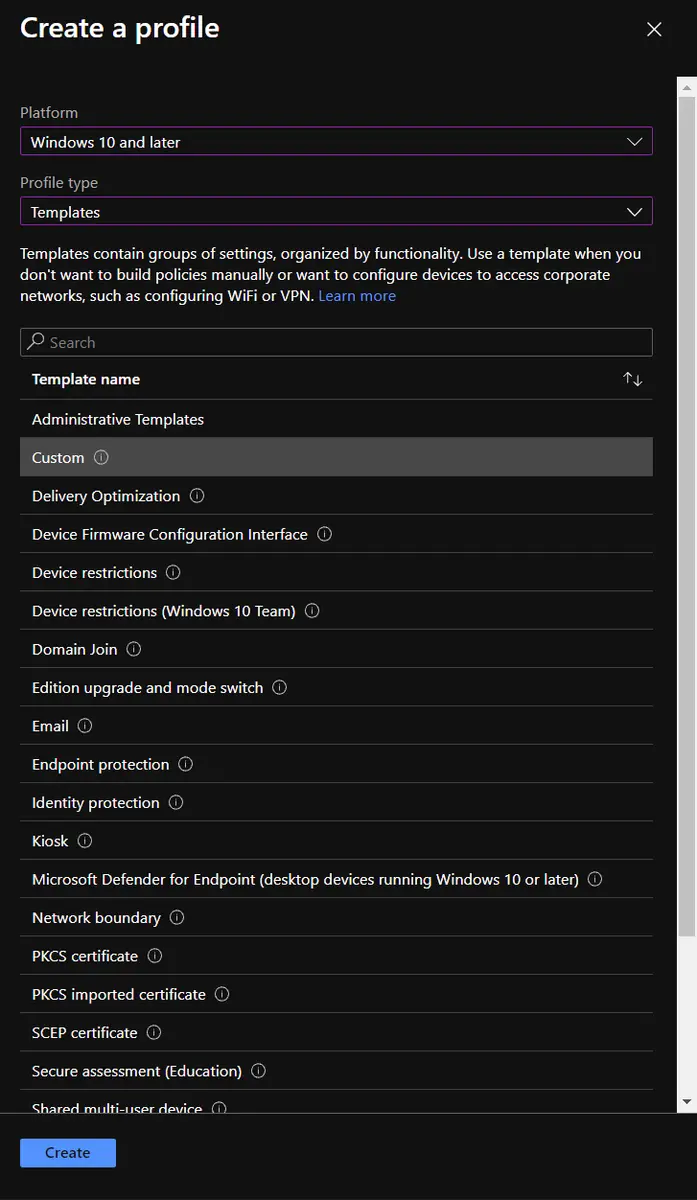Click info icon beside Domain Join
Image resolution: width=697 pixels, height=1200 pixels.
134,649
